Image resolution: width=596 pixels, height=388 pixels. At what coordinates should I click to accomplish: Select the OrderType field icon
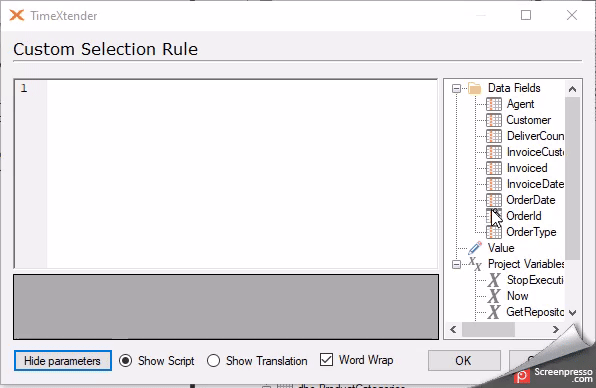[494, 232]
